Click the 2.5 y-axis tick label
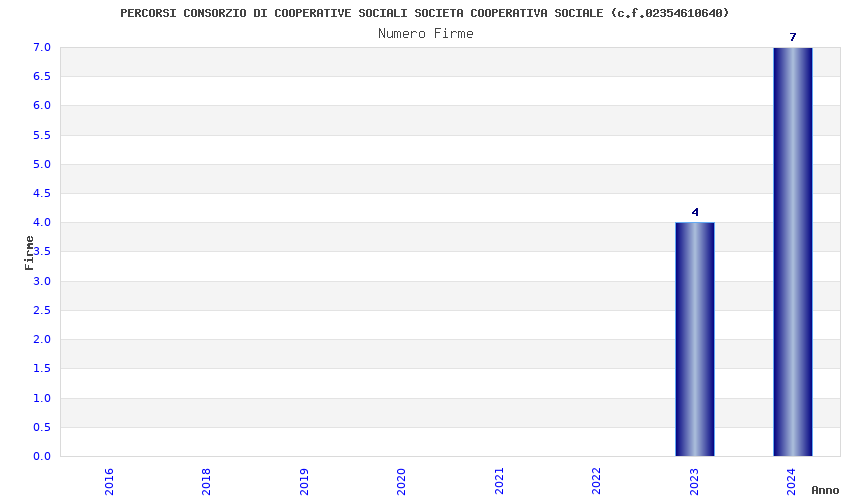 tap(42, 310)
